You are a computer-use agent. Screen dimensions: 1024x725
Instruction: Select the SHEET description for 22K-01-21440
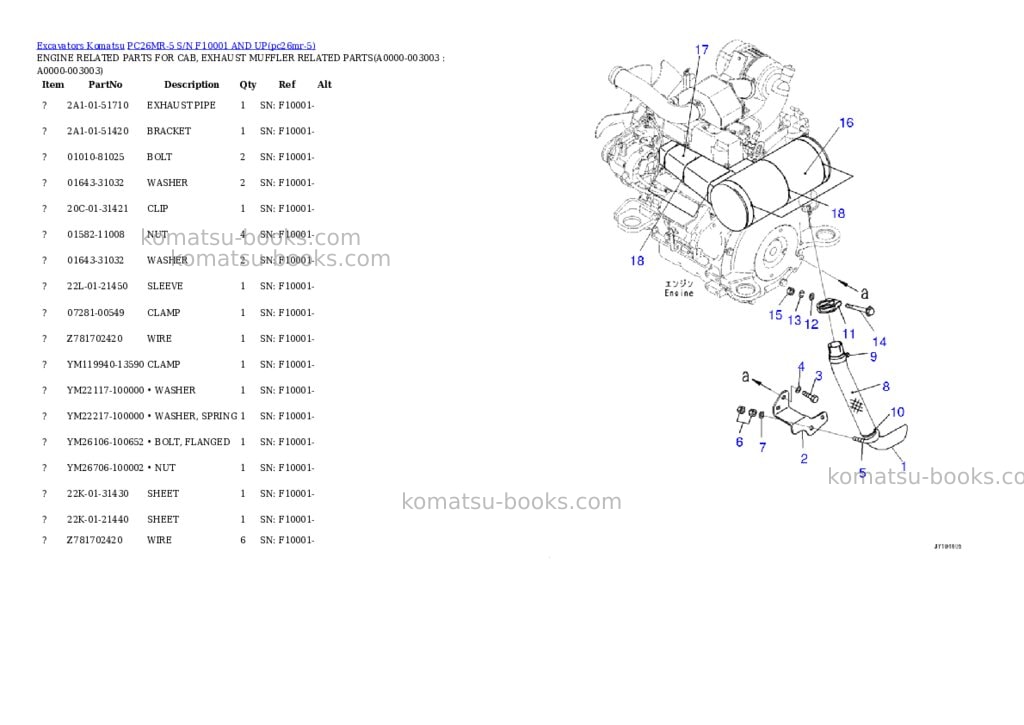coord(163,519)
